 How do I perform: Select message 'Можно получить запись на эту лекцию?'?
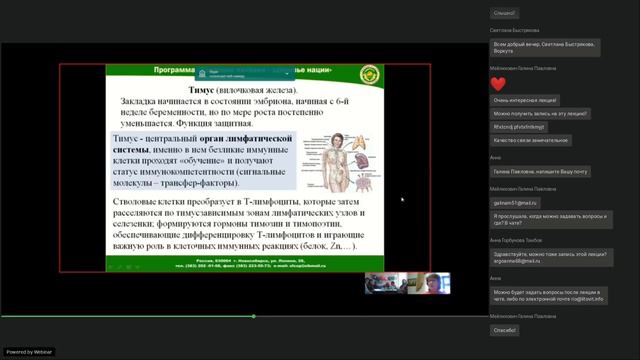click(540, 113)
